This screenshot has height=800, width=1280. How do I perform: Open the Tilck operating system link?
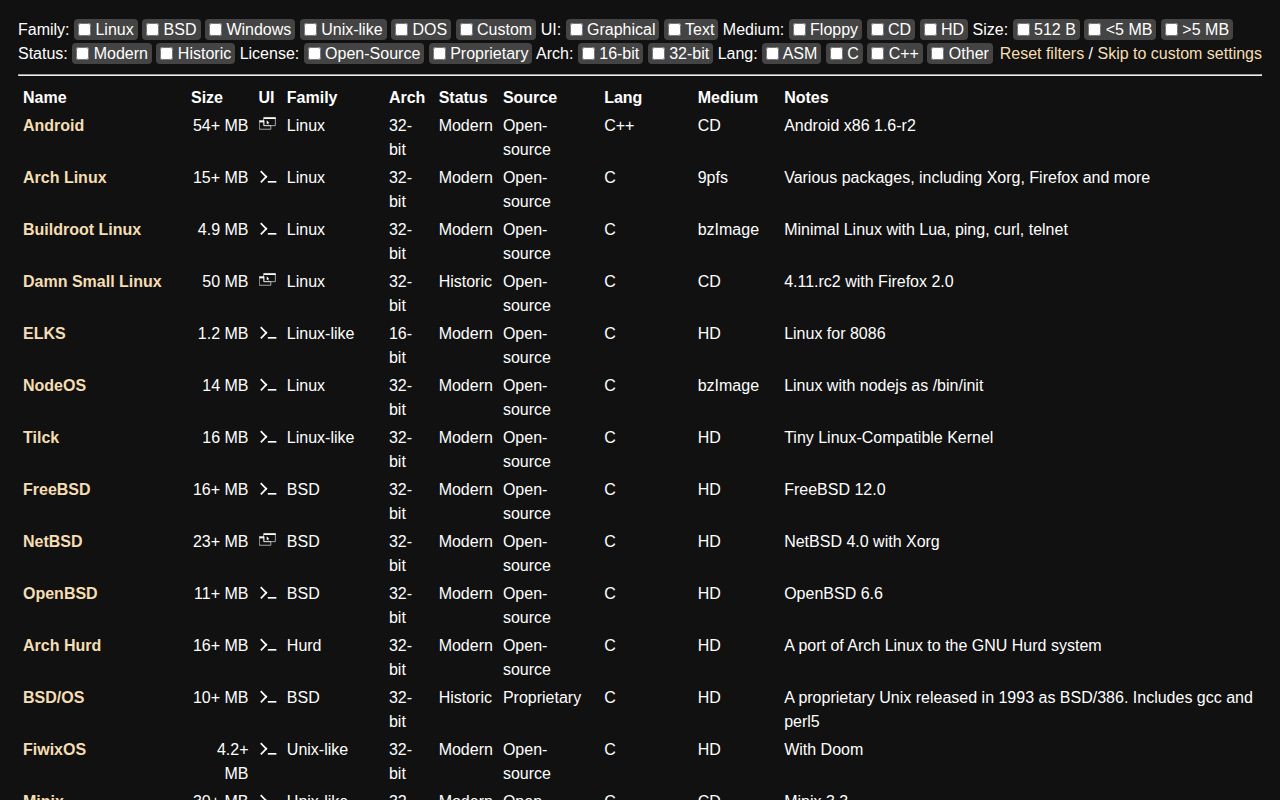point(41,437)
